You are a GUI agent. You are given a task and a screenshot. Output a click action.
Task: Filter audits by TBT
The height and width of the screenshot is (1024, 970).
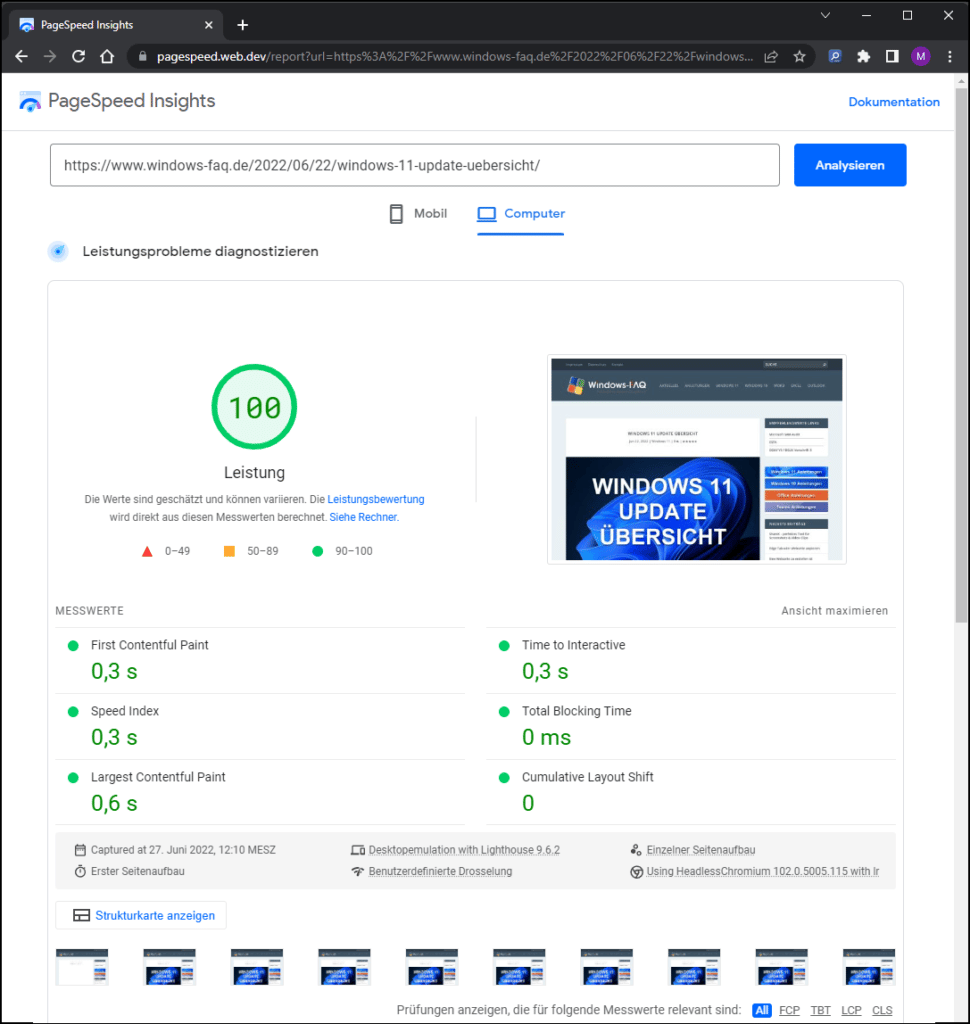click(820, 1010)
